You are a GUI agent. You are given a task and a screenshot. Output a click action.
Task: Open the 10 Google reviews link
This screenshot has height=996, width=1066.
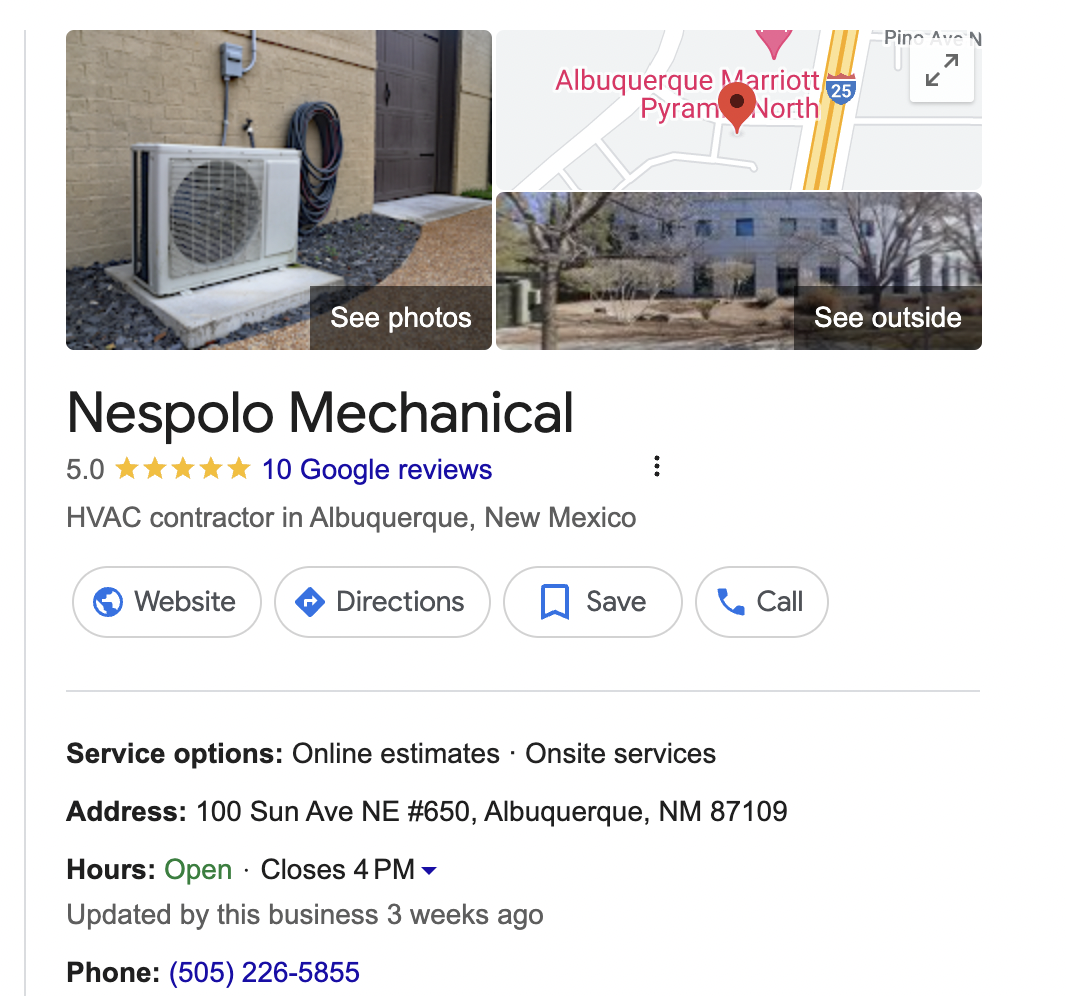(377, 469)
